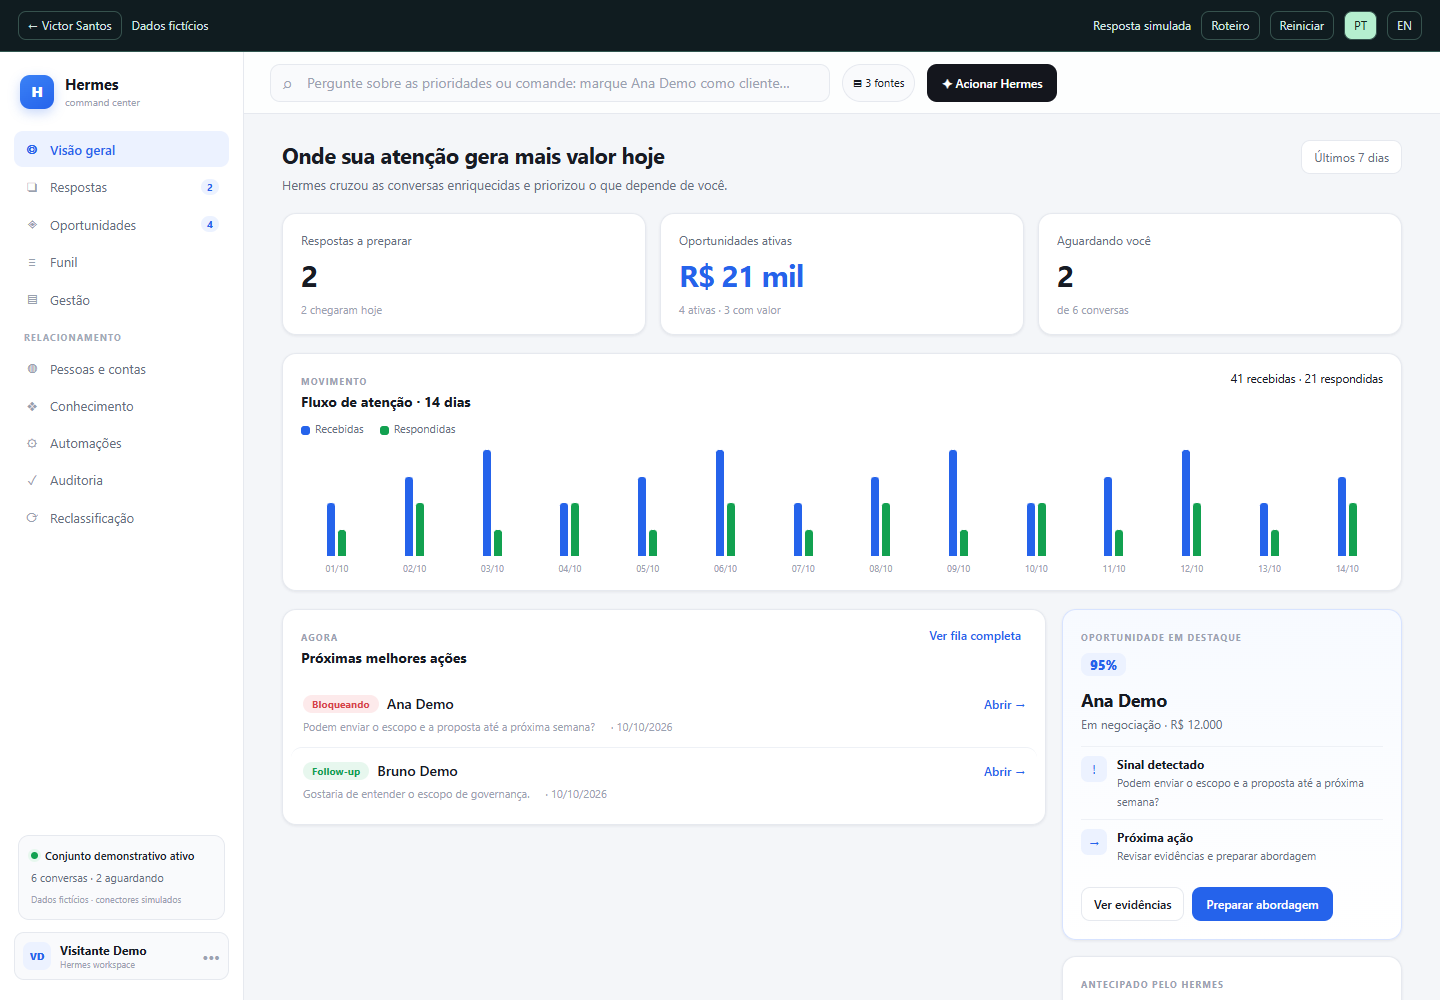Click the Sinal detectado exclamation icon
The image size is (1440, 1000).
1094,769
